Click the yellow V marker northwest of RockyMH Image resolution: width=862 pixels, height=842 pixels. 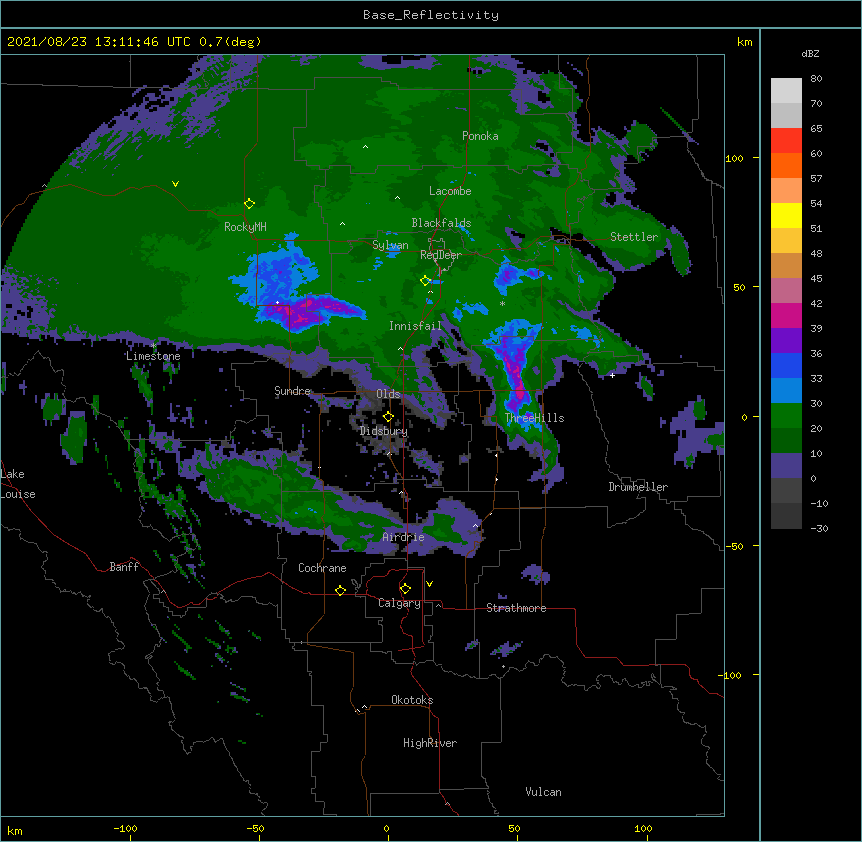tap(175, 184)
